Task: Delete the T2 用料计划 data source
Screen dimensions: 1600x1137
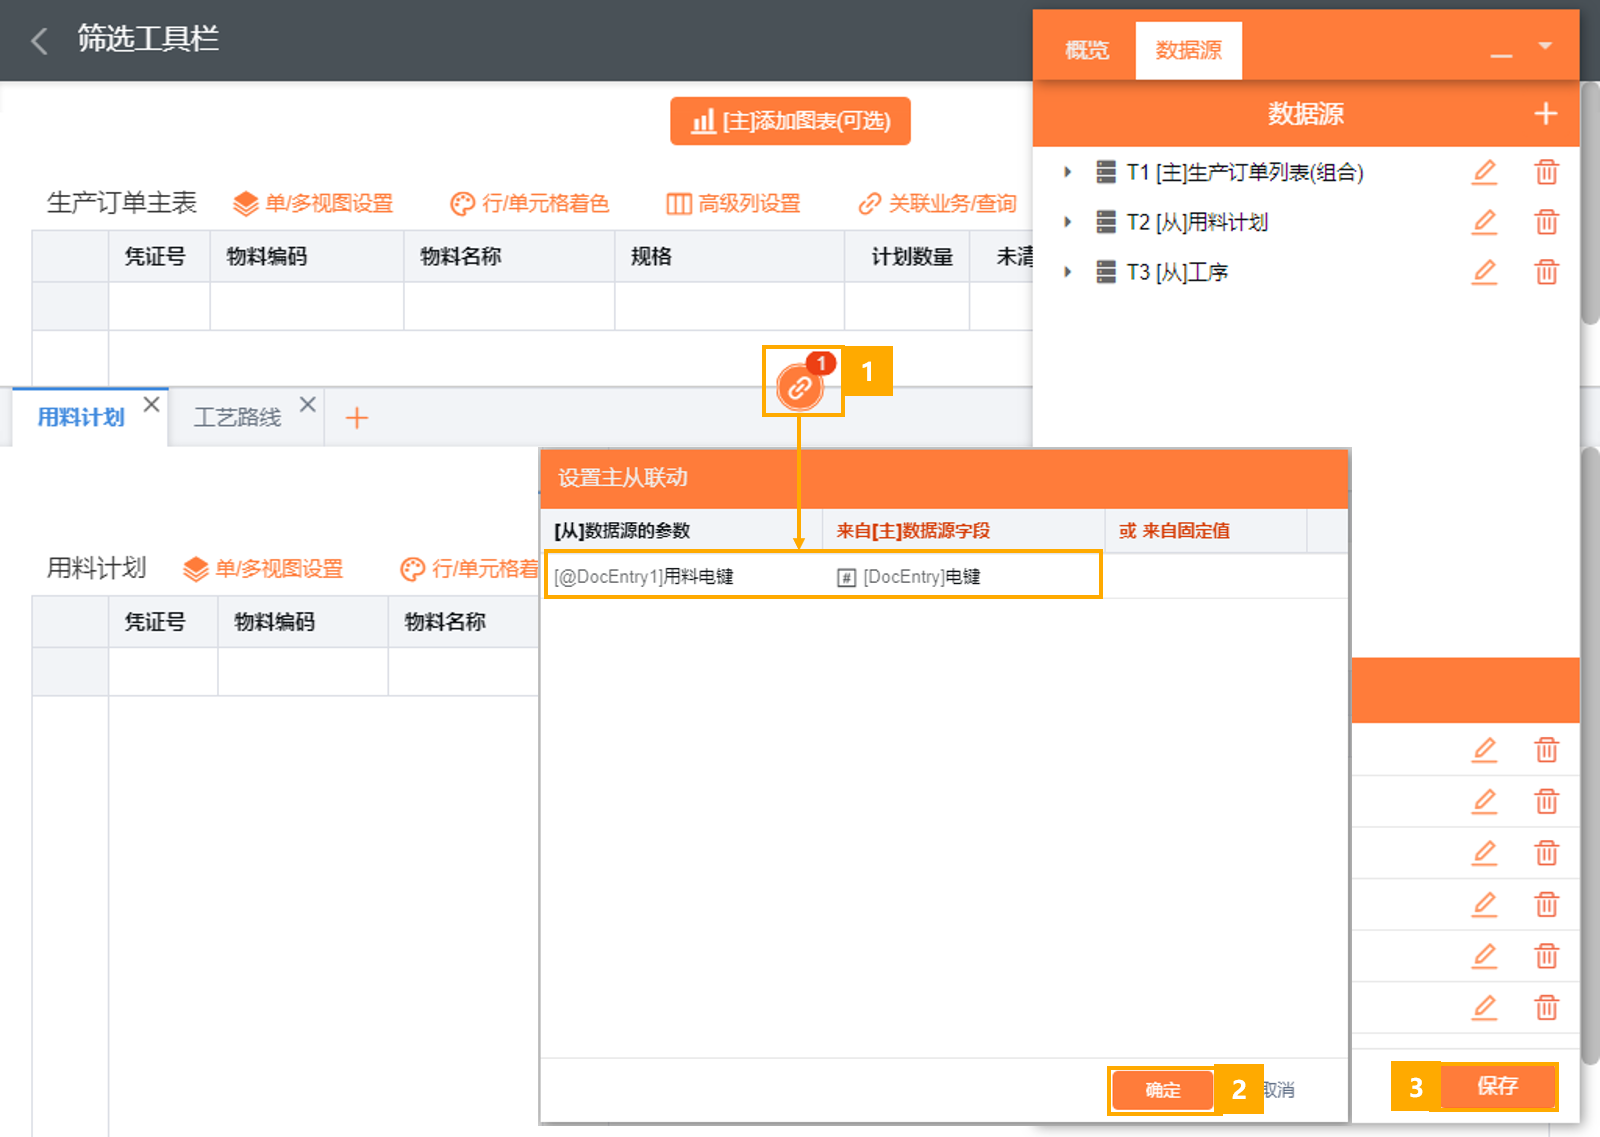Action: 1547,222
